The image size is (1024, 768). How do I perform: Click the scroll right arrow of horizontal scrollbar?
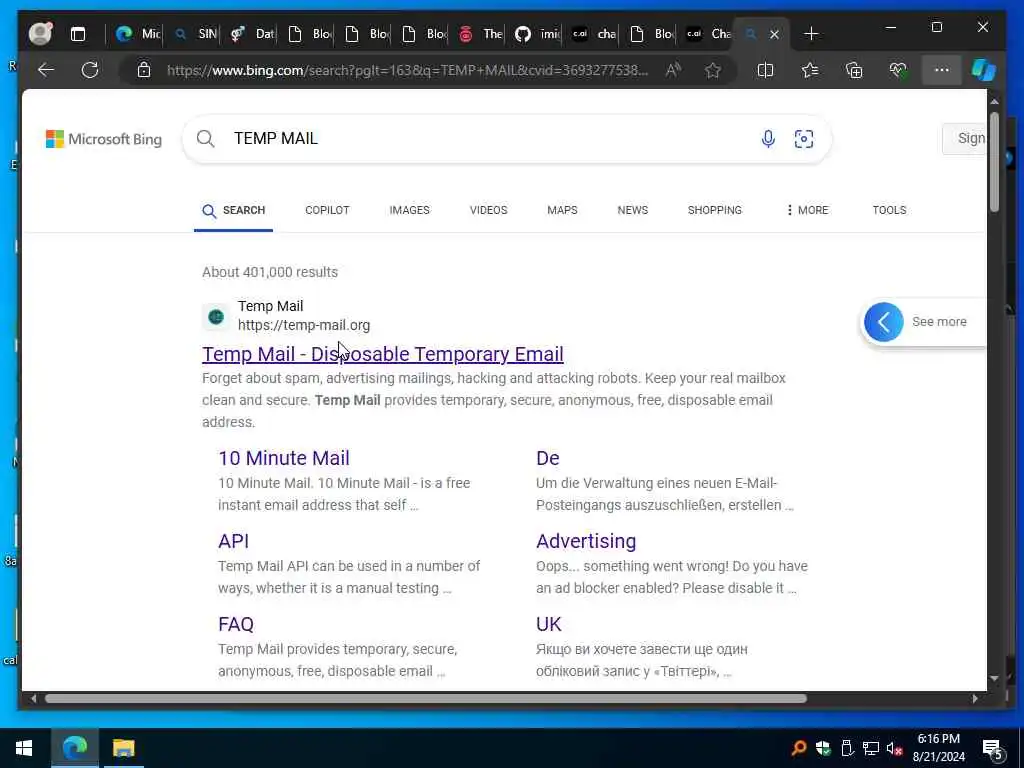(974, 698)
